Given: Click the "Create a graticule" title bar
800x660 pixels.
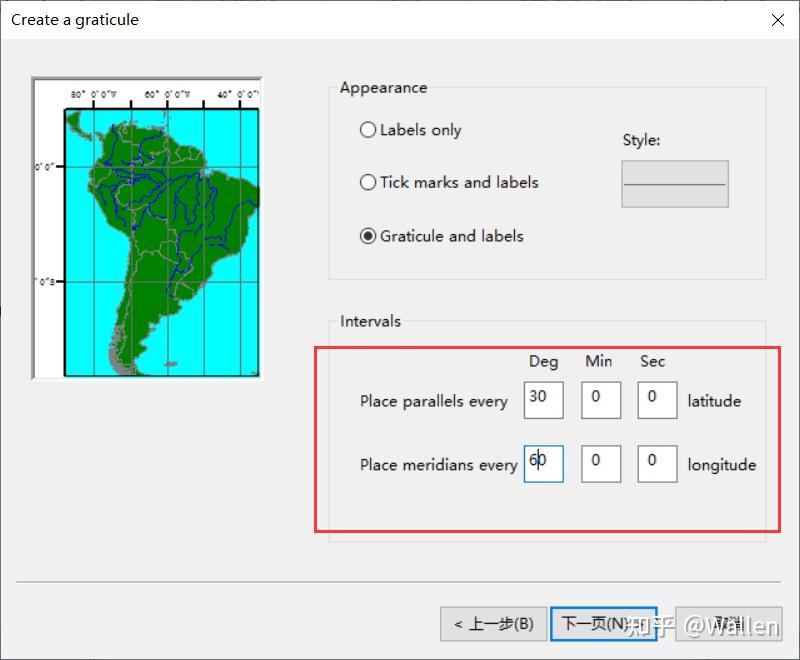Looking at the screenshot, I should pos(73,19).
